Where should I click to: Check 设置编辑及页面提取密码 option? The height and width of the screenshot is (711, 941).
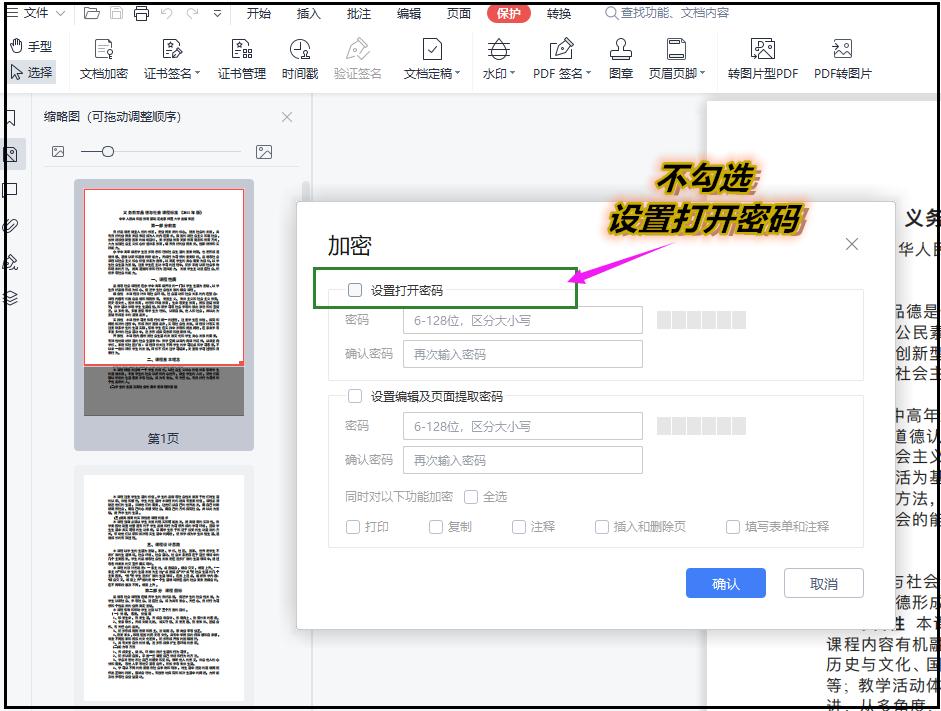[356, 395]
